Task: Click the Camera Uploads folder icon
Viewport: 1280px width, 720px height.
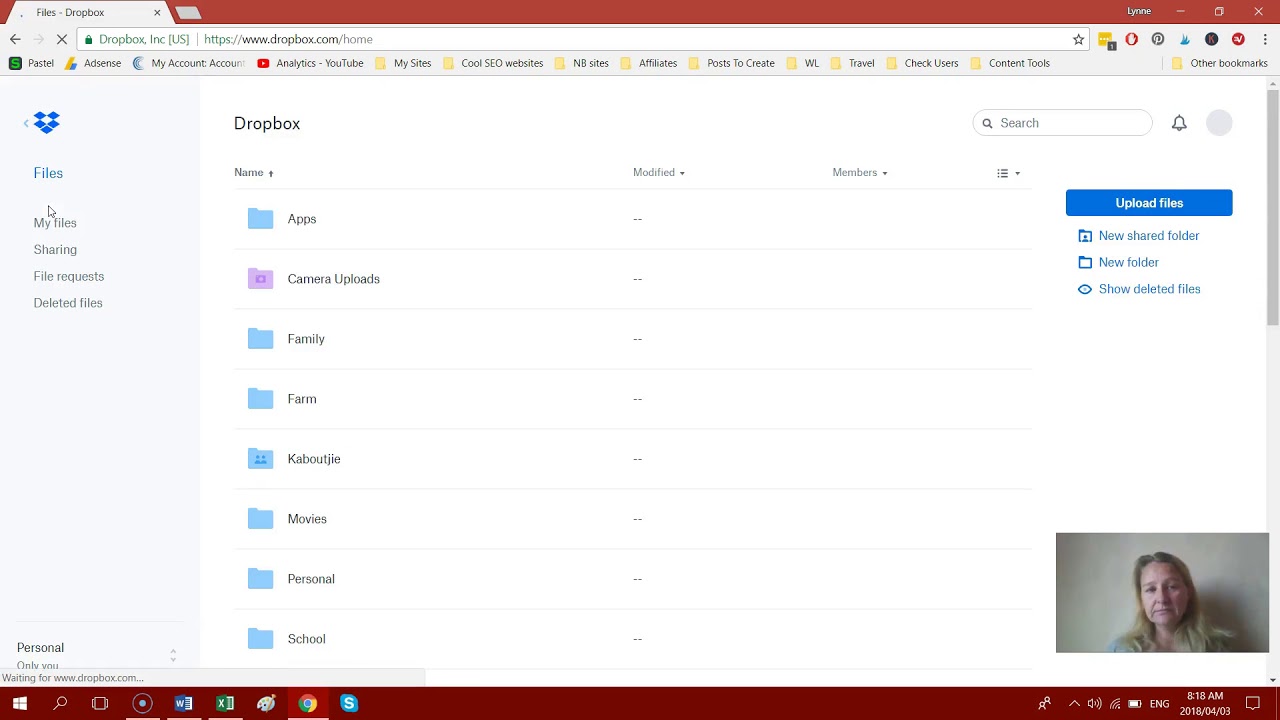Action: click(x=260, y=279)
